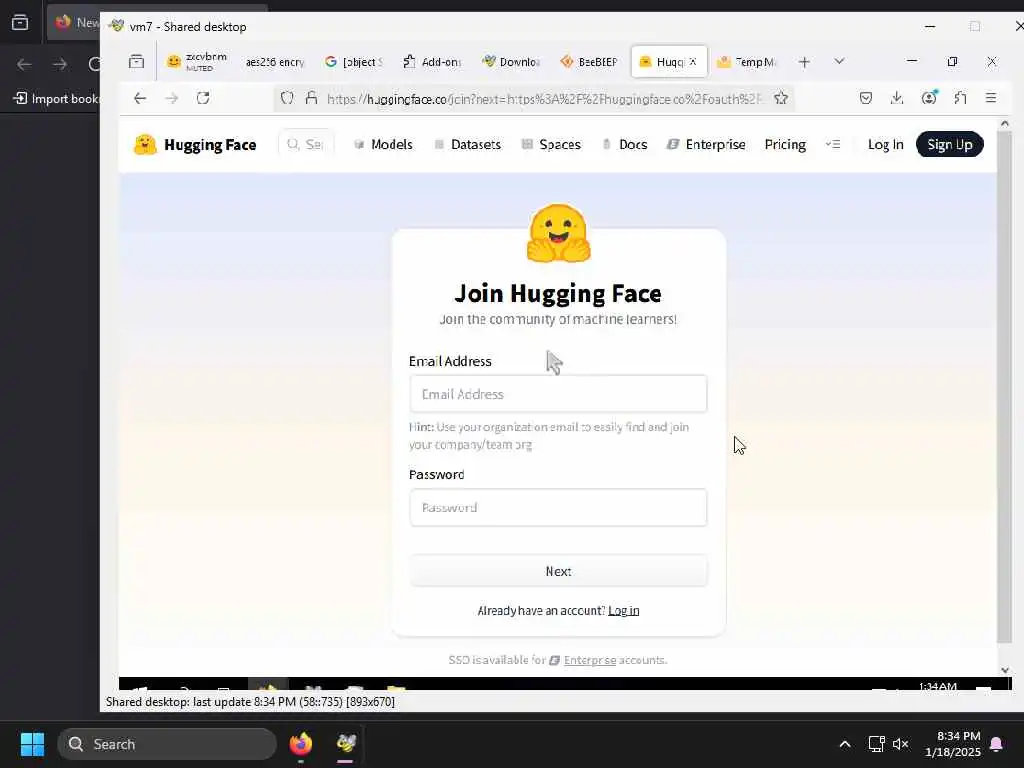Viewport: 1024px width, 768px height.
Task: Switch to the Temp Mail tab
Action: click(746, 62)
